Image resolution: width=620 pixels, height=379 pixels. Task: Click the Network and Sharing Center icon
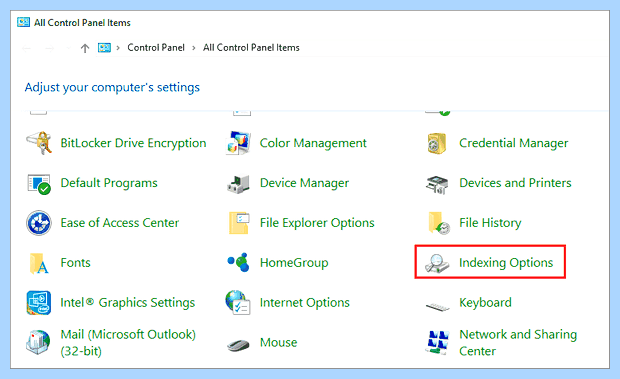click(x=438, y=342)
